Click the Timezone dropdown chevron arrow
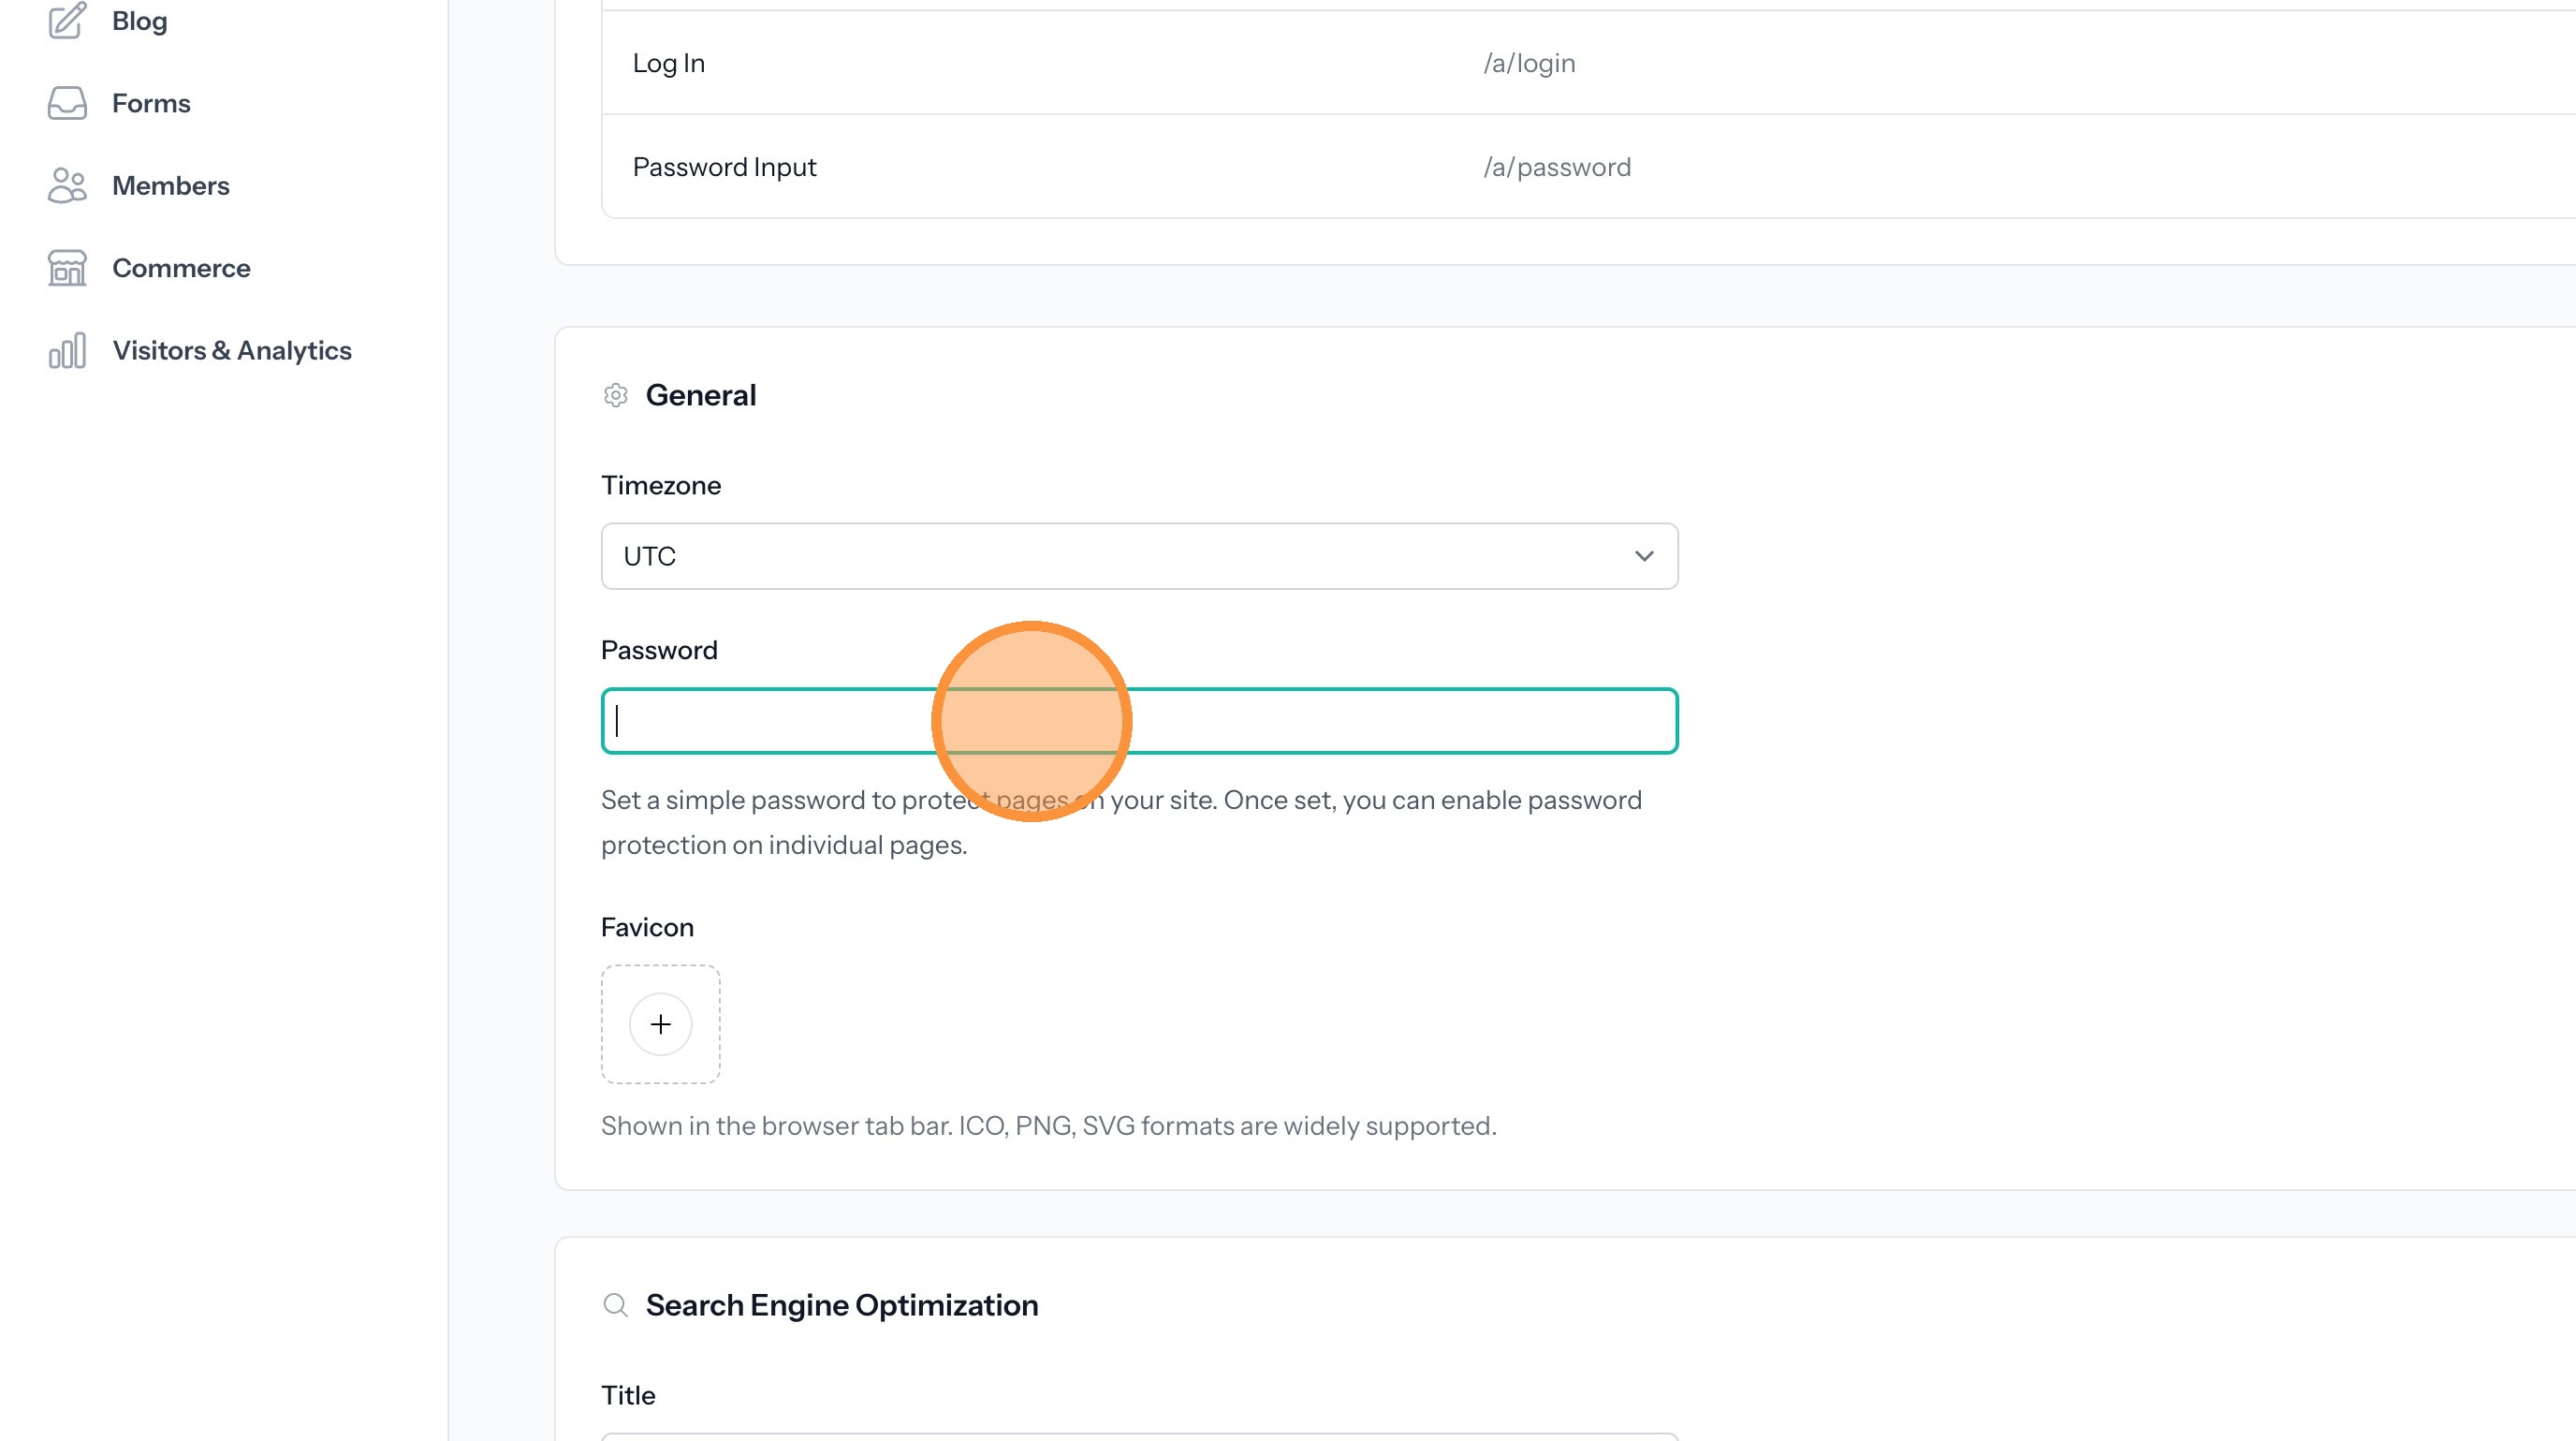 pos(1644,556)
